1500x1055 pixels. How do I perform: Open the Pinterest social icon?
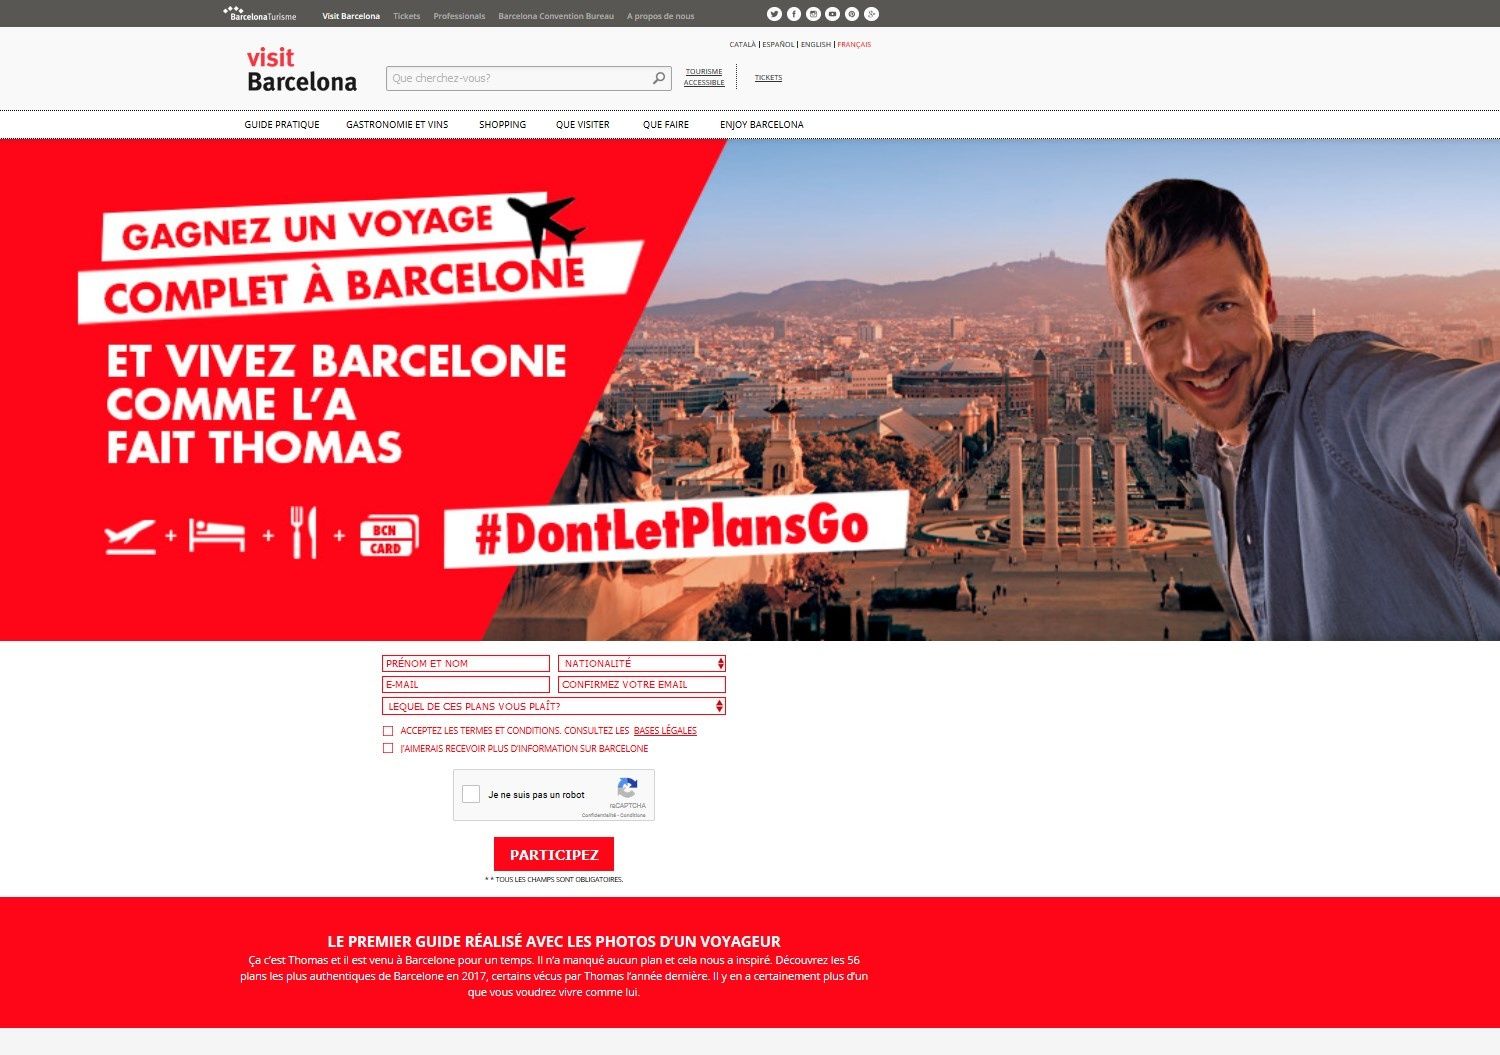click(x=852, y=14)
